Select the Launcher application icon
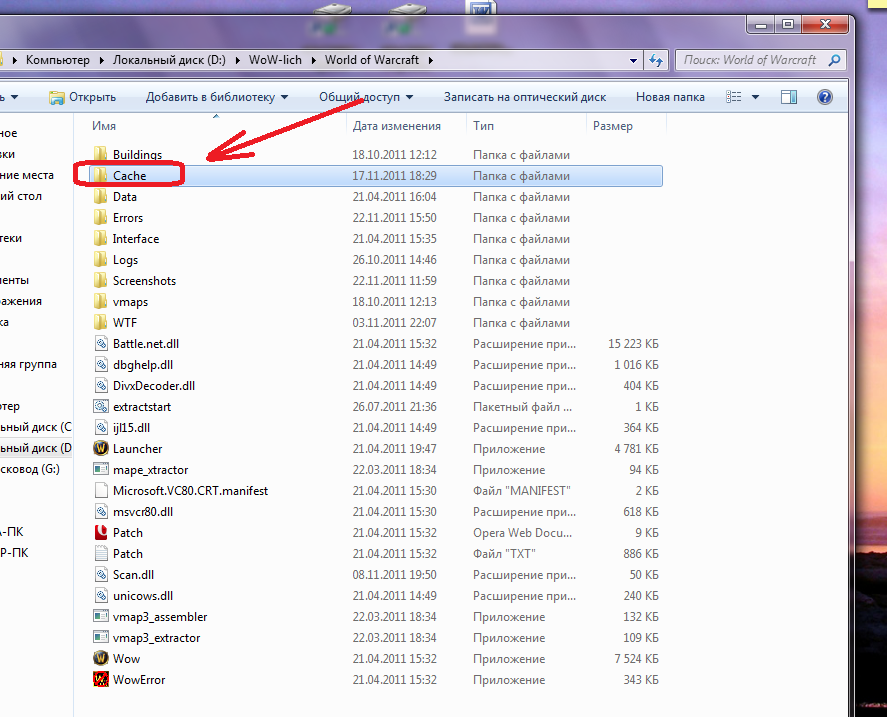This screenshot has width=887, height=717. click(101, 448)
